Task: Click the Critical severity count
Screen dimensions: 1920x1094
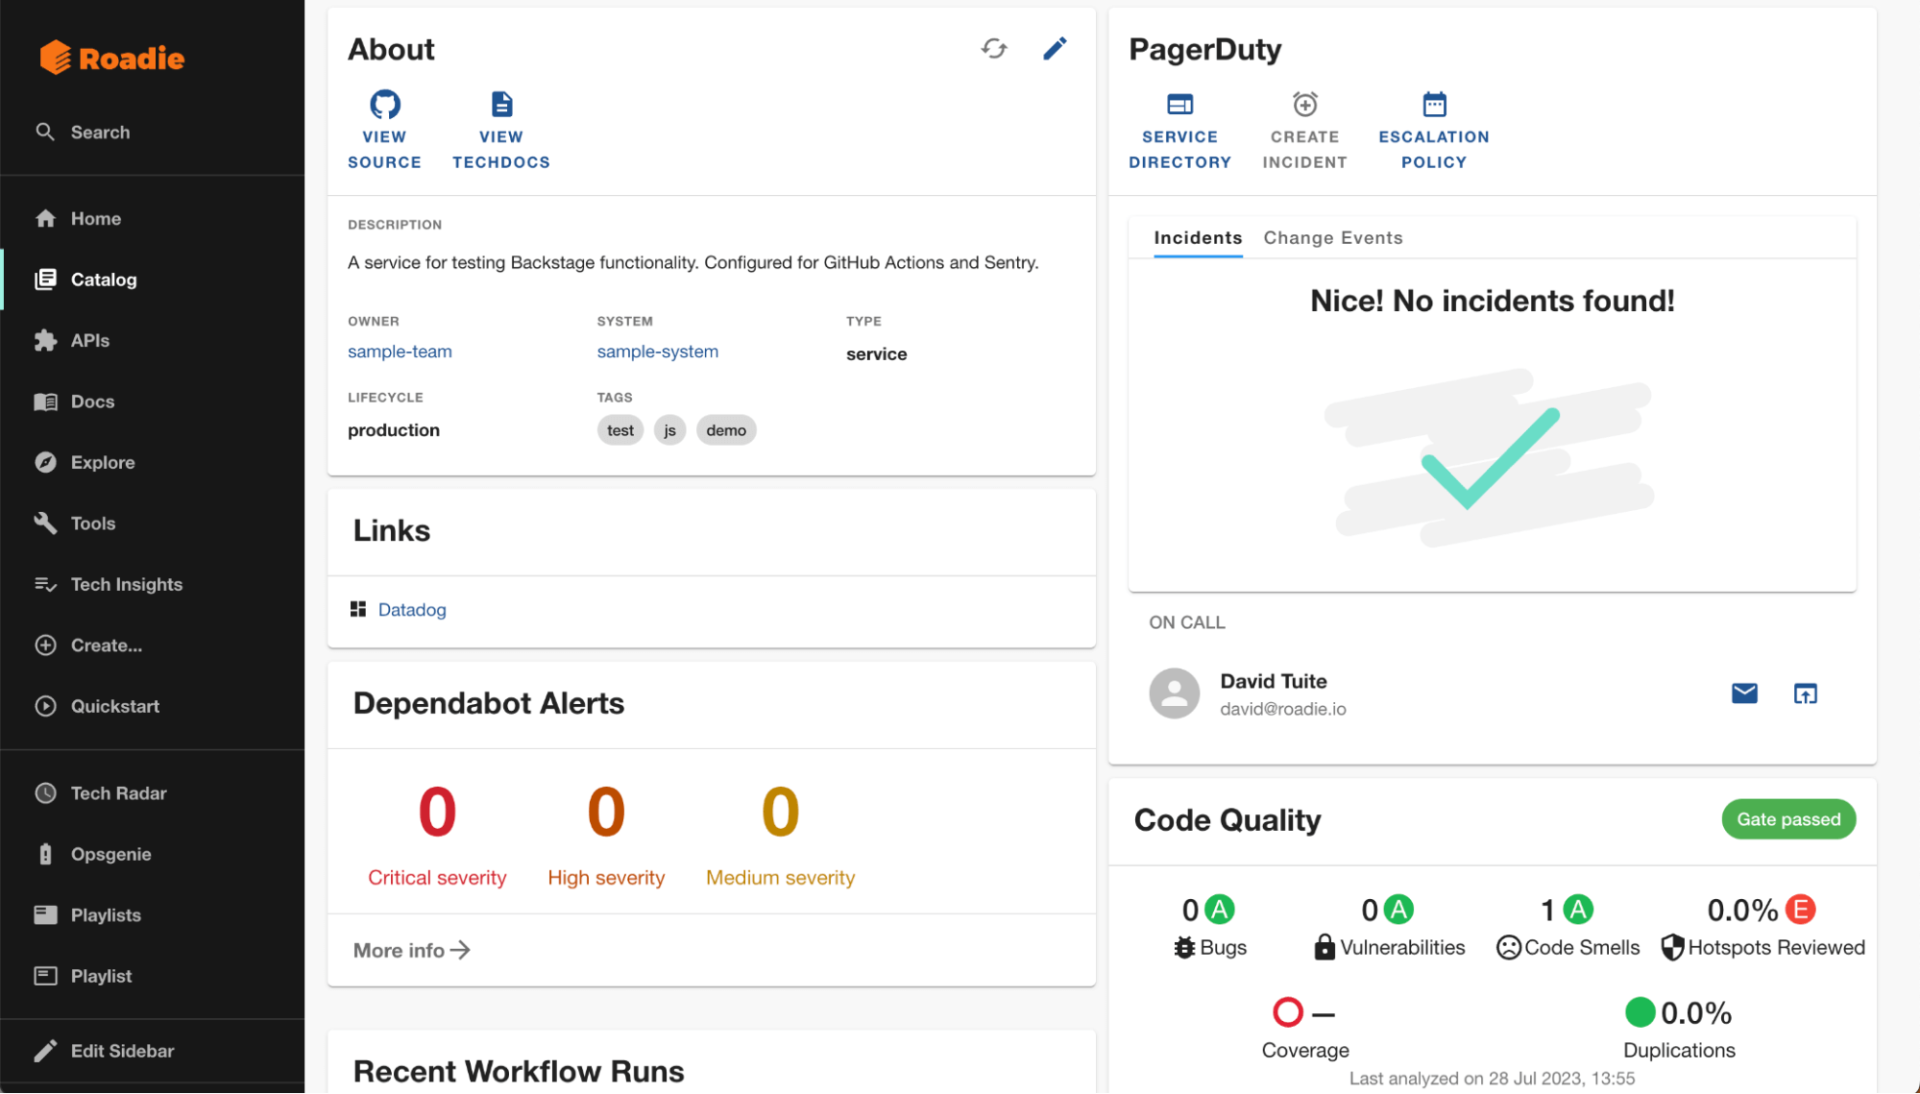Action: (437, 812)
